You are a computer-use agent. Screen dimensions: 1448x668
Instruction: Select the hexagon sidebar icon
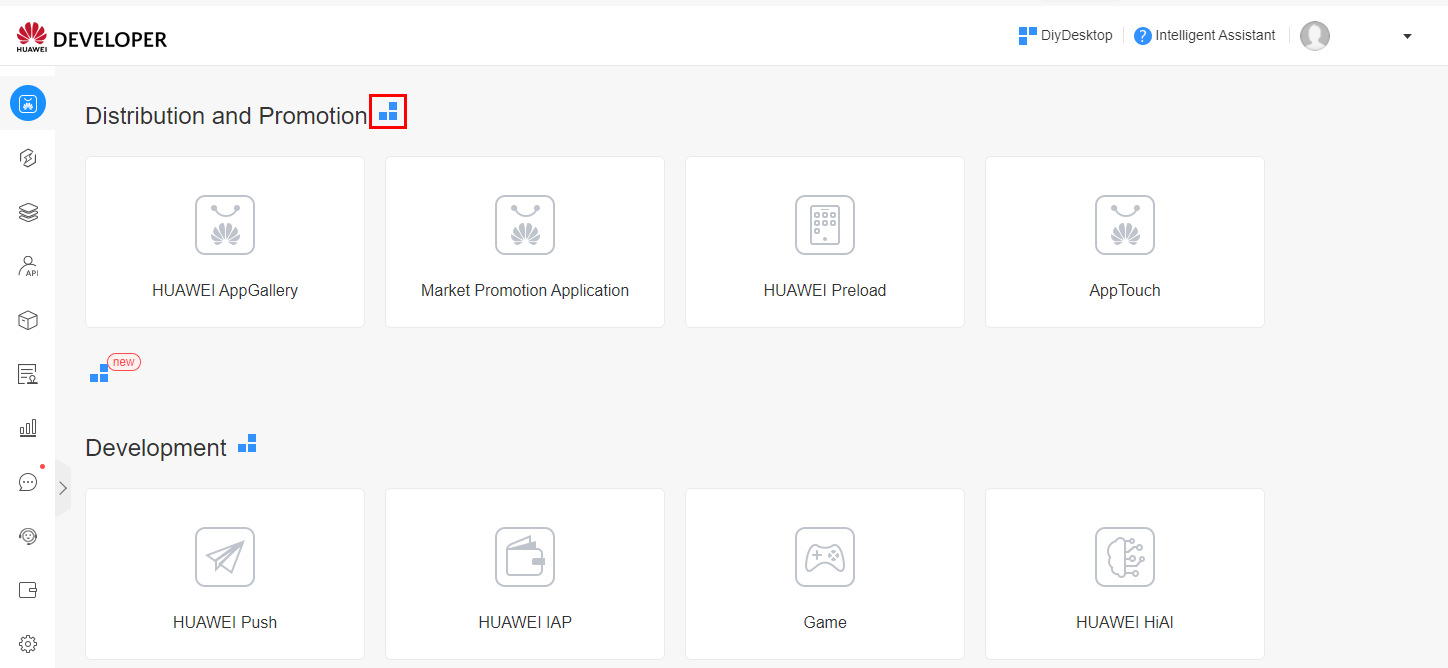click(x=28, y=158)
